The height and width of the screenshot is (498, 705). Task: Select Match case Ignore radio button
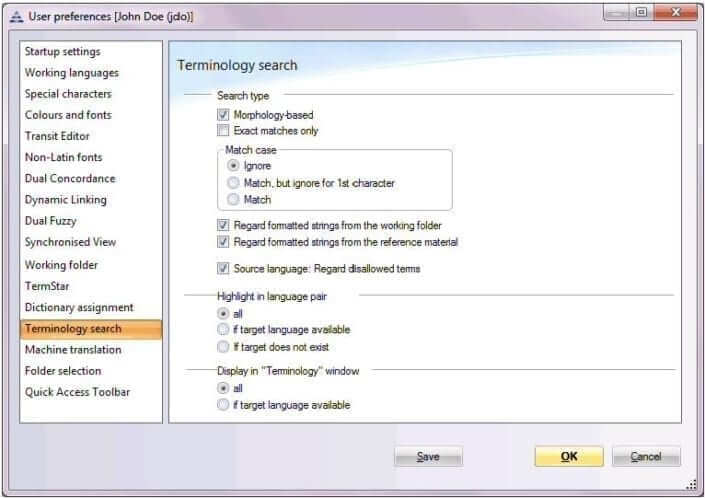[x=234, y=166]
